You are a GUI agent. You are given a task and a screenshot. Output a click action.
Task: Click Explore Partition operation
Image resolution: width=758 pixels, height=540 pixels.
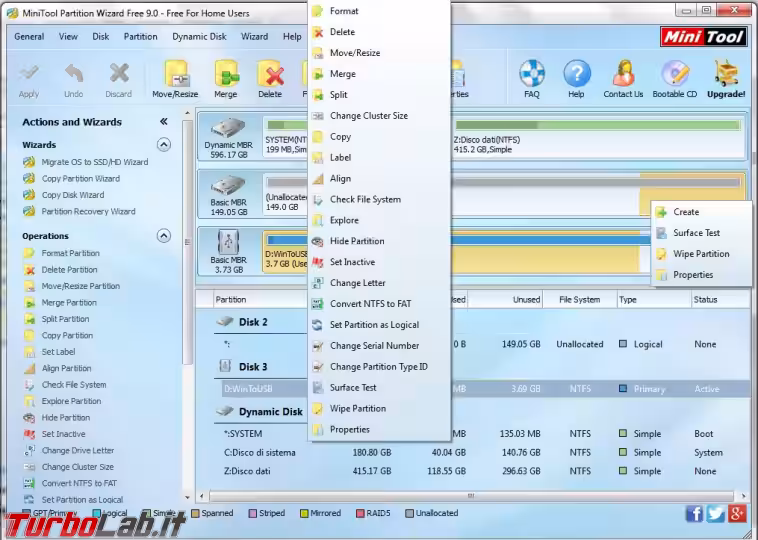point(62,401)
